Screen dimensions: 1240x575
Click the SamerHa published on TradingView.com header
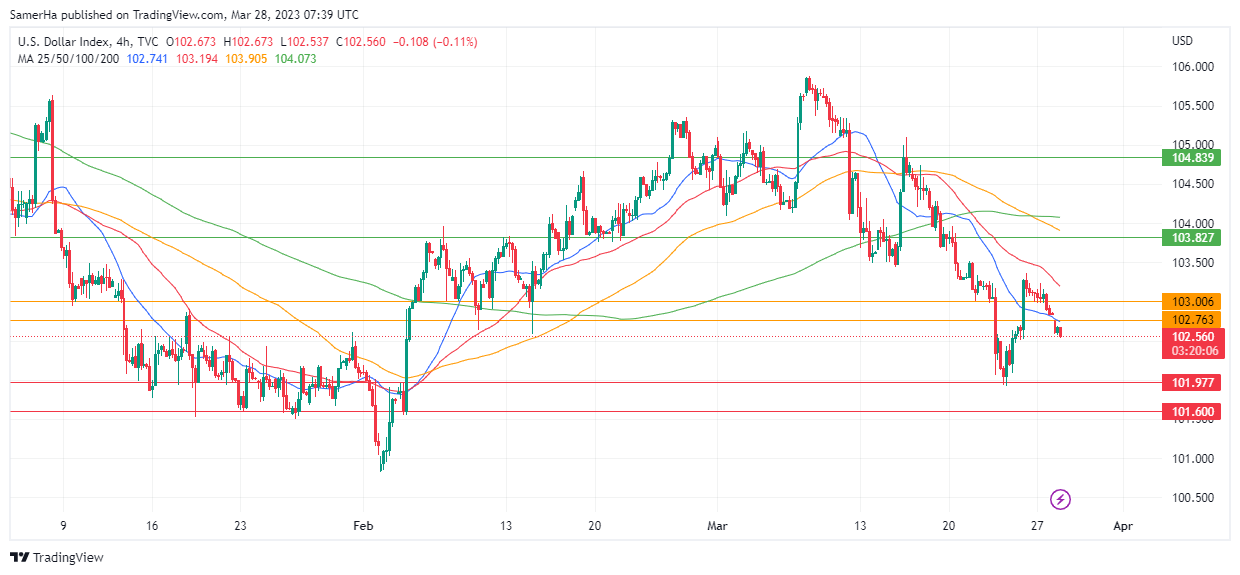coord(185,15)
